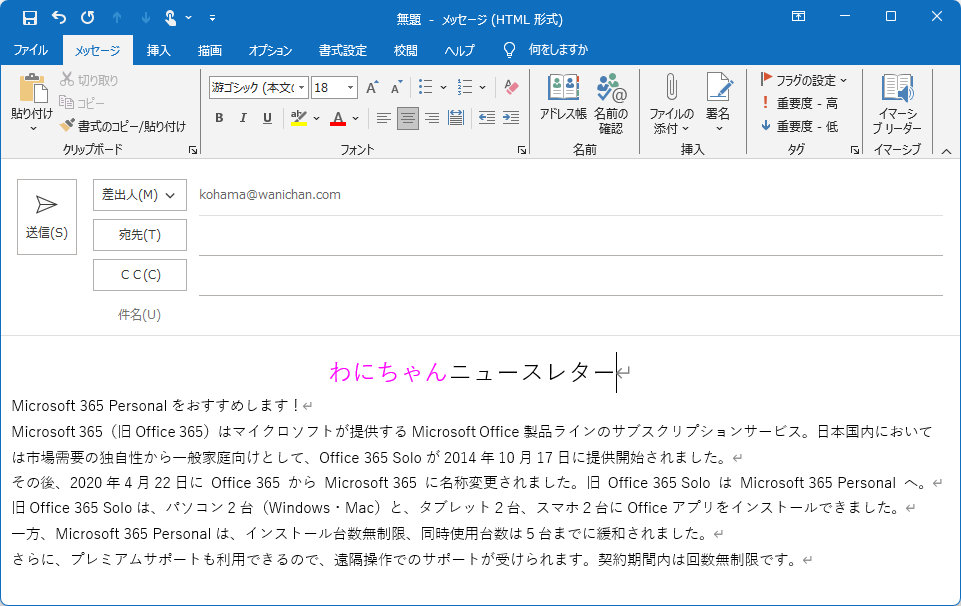The width and height of the screenshot is (961, 606).
Task: Increase the paragraph indent
Action: (x=511, y=118)
